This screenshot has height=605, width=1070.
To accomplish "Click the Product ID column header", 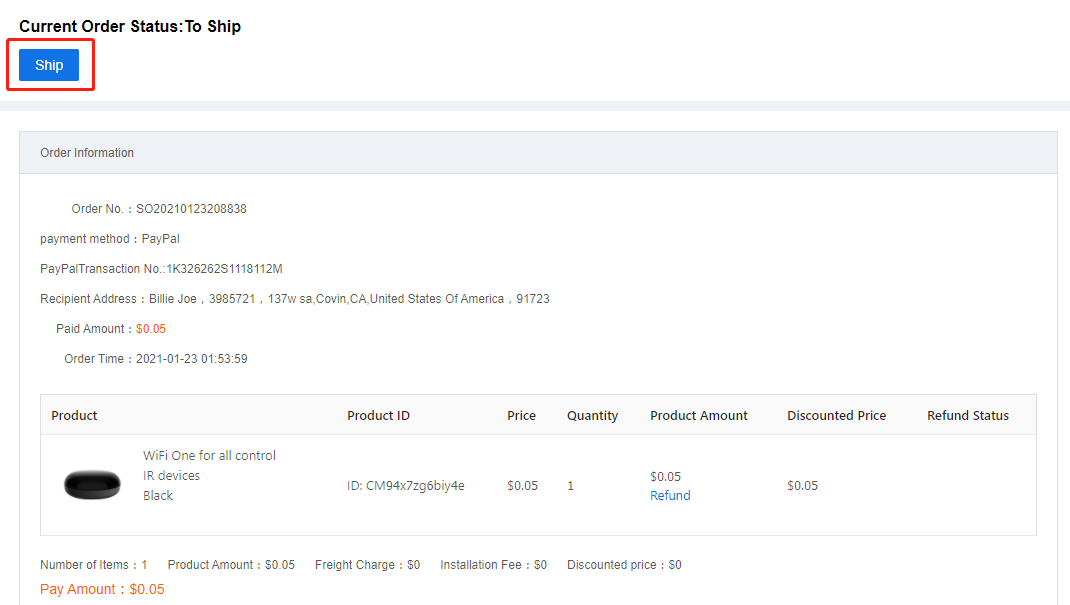I will [378, 415].
